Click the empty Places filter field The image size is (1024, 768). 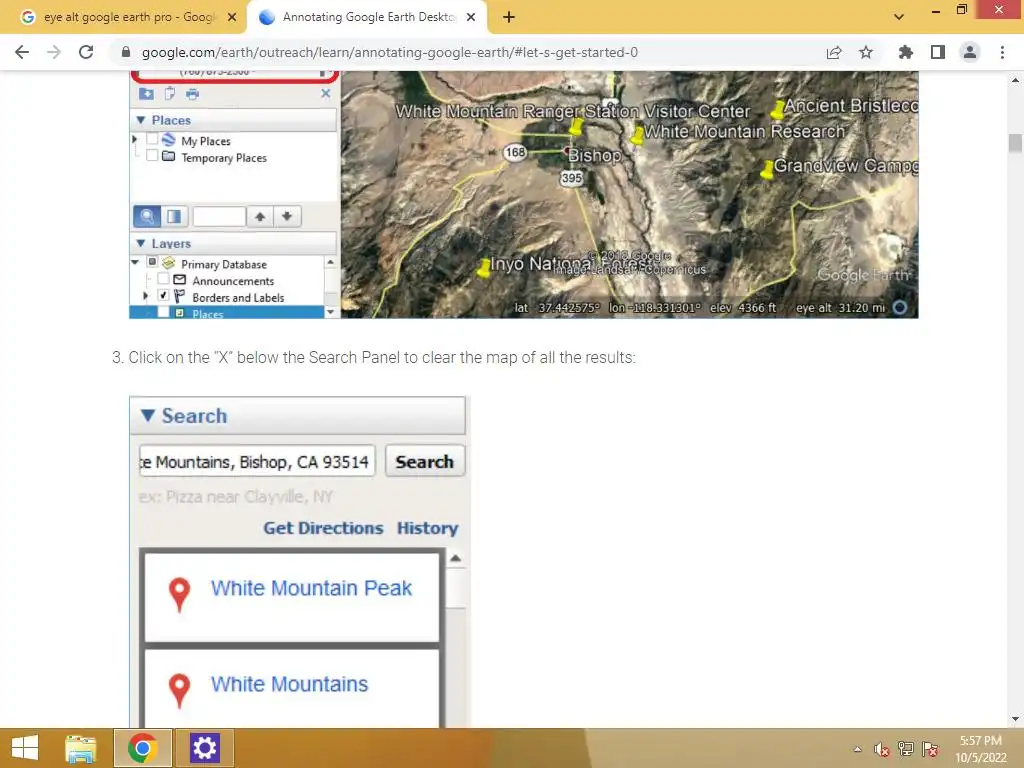point(219,216)
